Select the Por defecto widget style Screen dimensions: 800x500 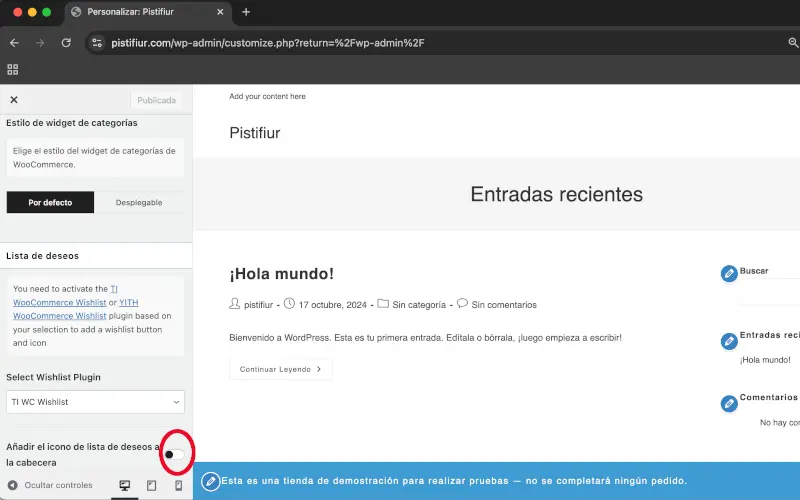pos(50,203)
